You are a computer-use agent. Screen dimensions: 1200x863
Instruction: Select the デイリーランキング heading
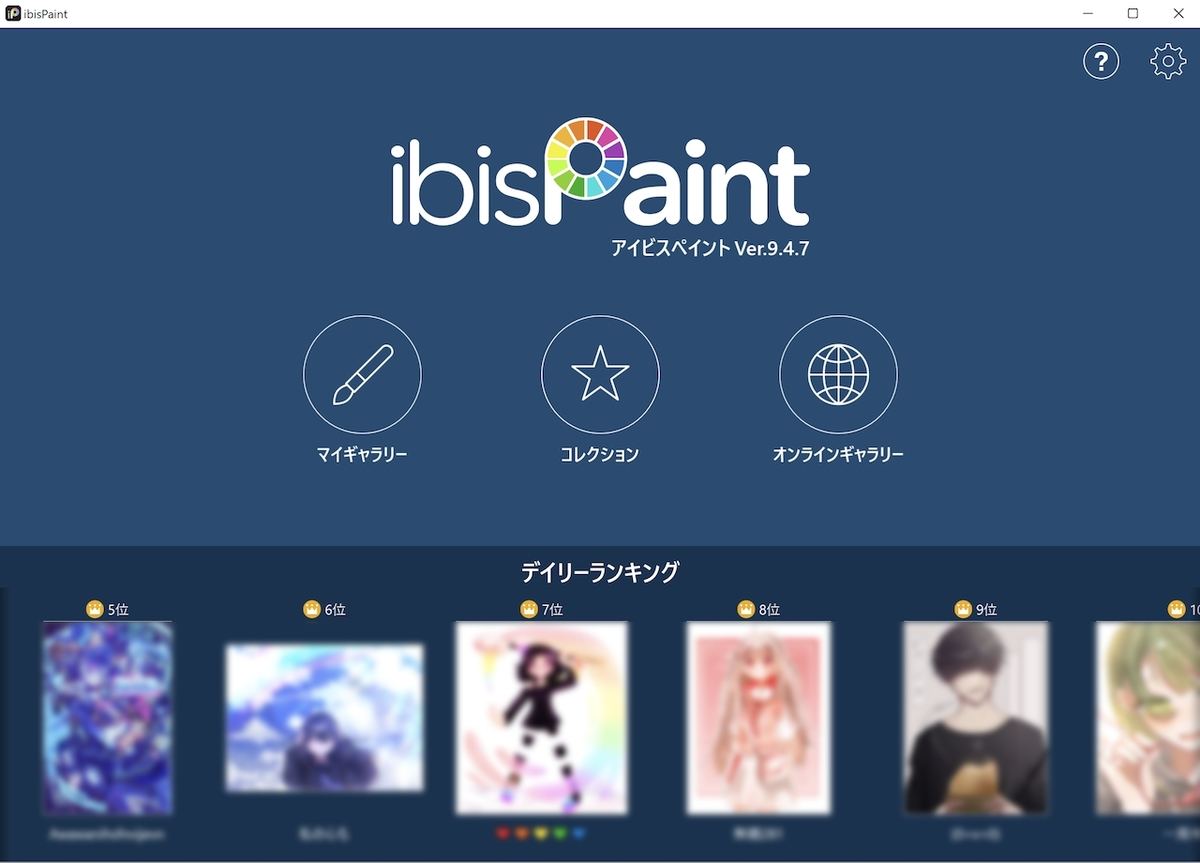click(600, 572)
